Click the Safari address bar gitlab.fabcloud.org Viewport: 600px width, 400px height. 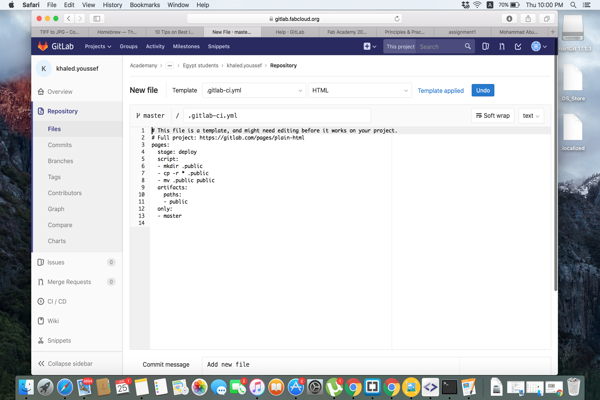294,18
